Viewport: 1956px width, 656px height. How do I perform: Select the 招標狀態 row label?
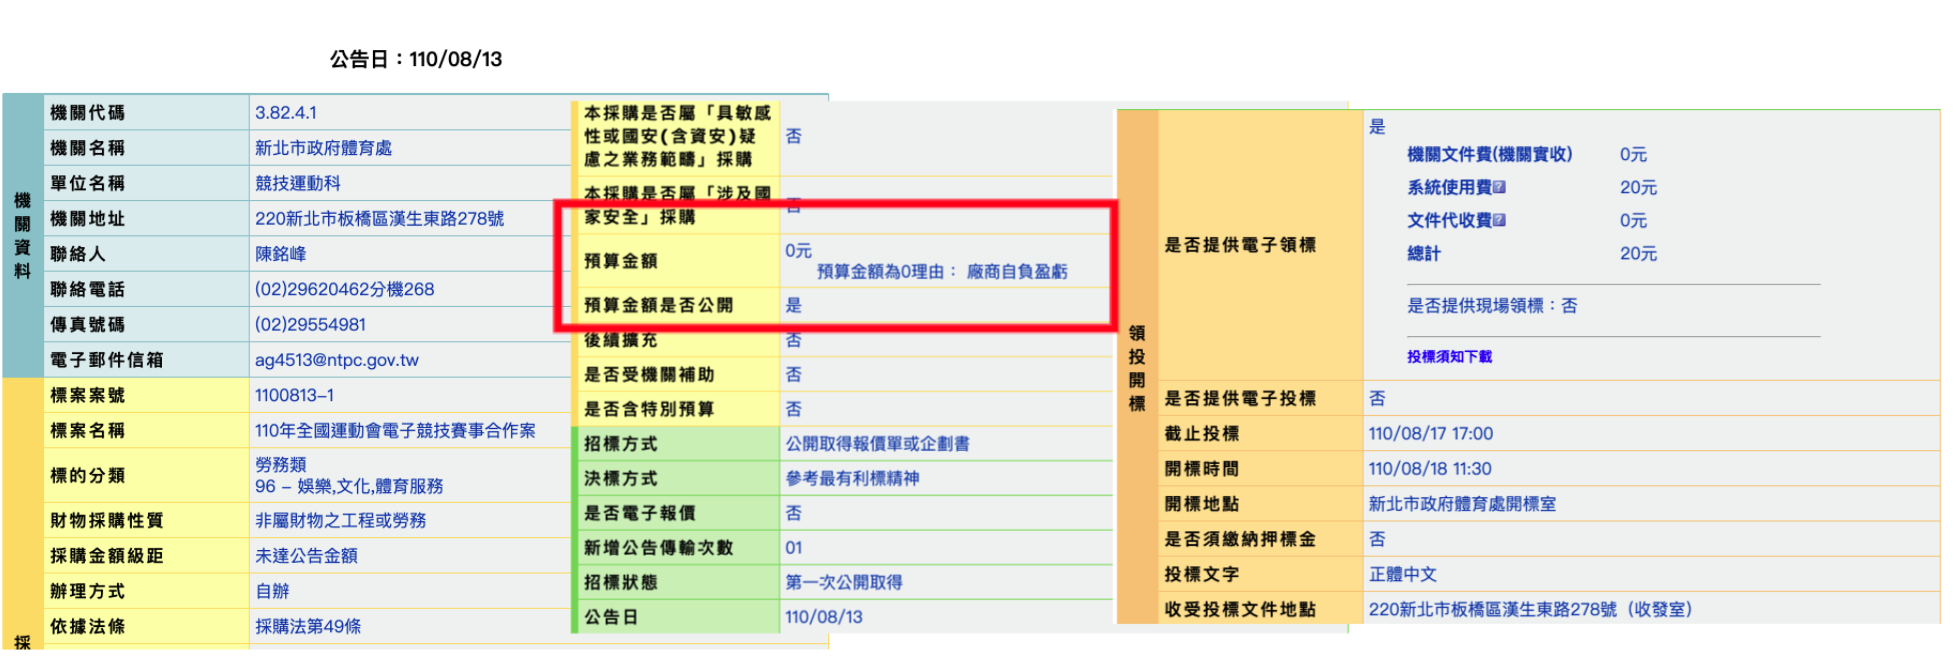click(x=621, y=582)
